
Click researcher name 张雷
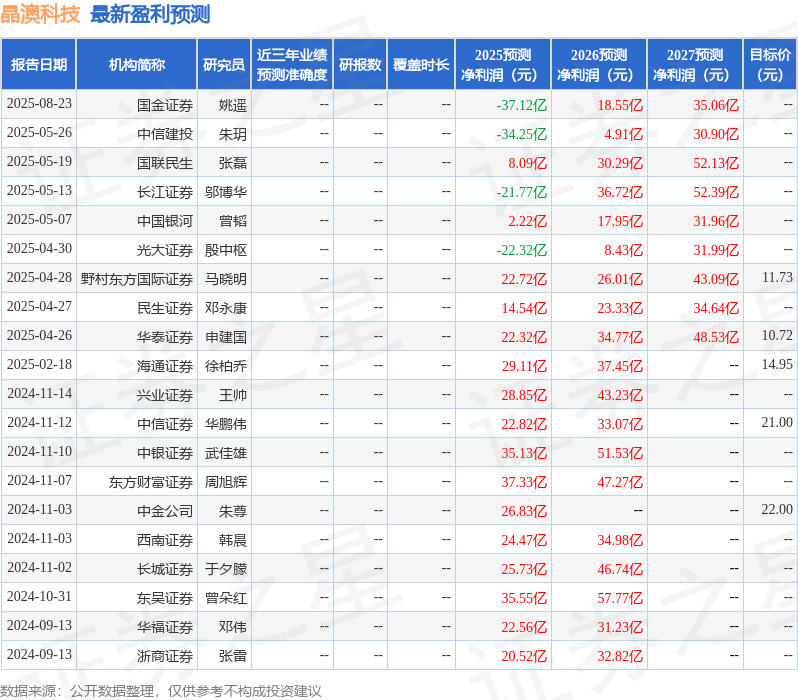pos(233,657)
